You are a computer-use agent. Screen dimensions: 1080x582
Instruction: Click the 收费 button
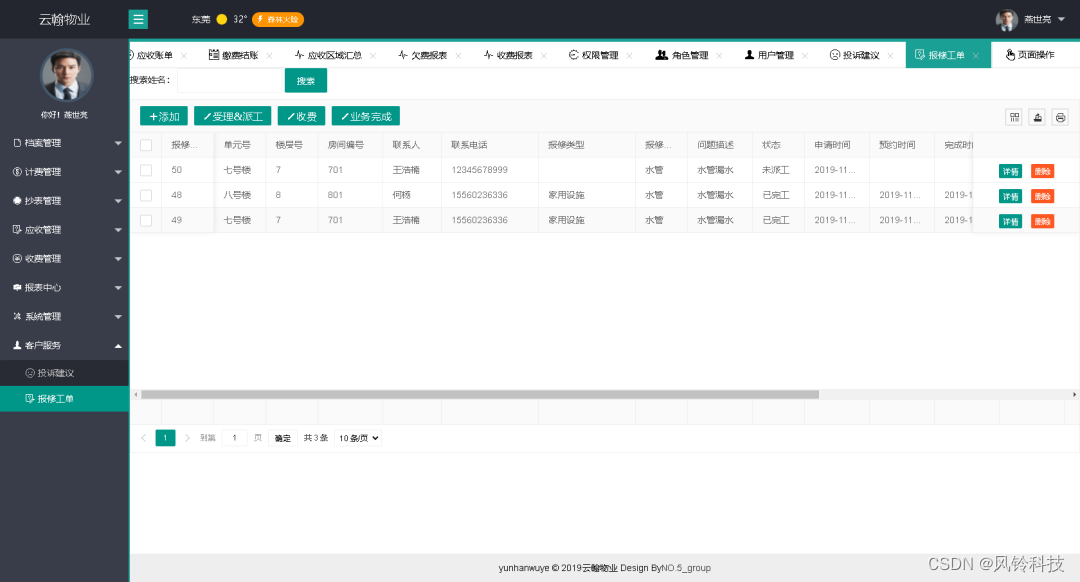point(302,116)
